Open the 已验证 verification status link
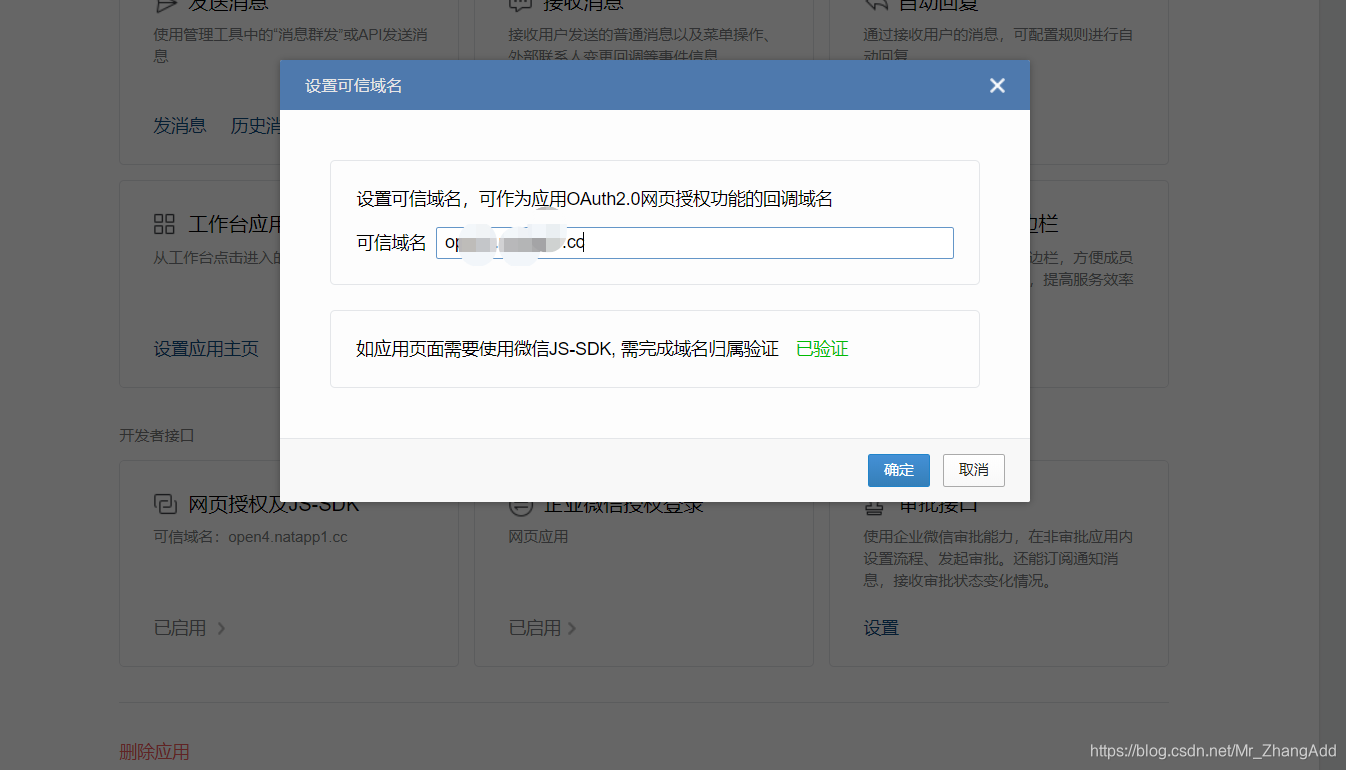 (x=821, y=348)
